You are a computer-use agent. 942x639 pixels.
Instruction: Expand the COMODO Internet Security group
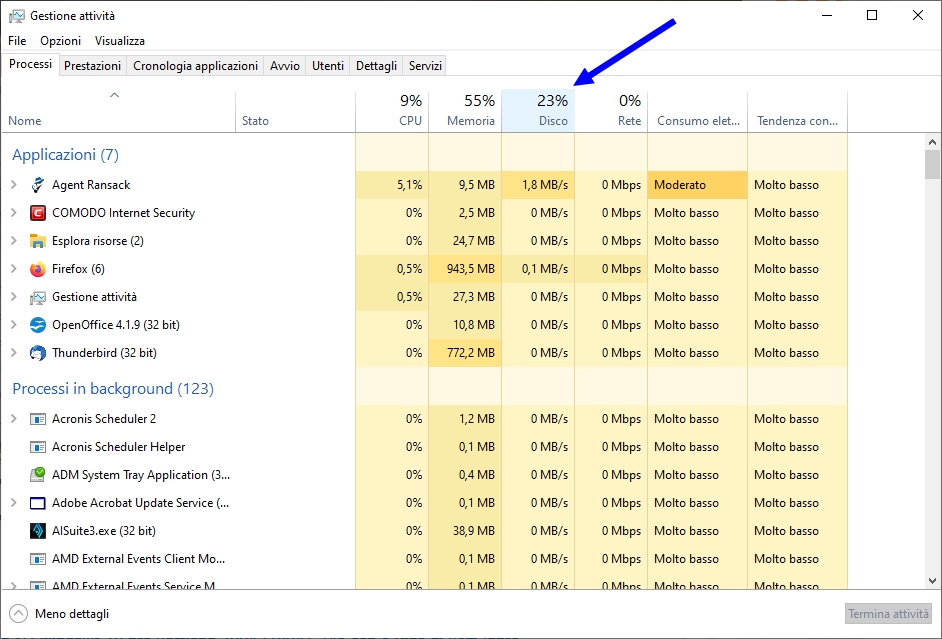[x=14, y=213]
